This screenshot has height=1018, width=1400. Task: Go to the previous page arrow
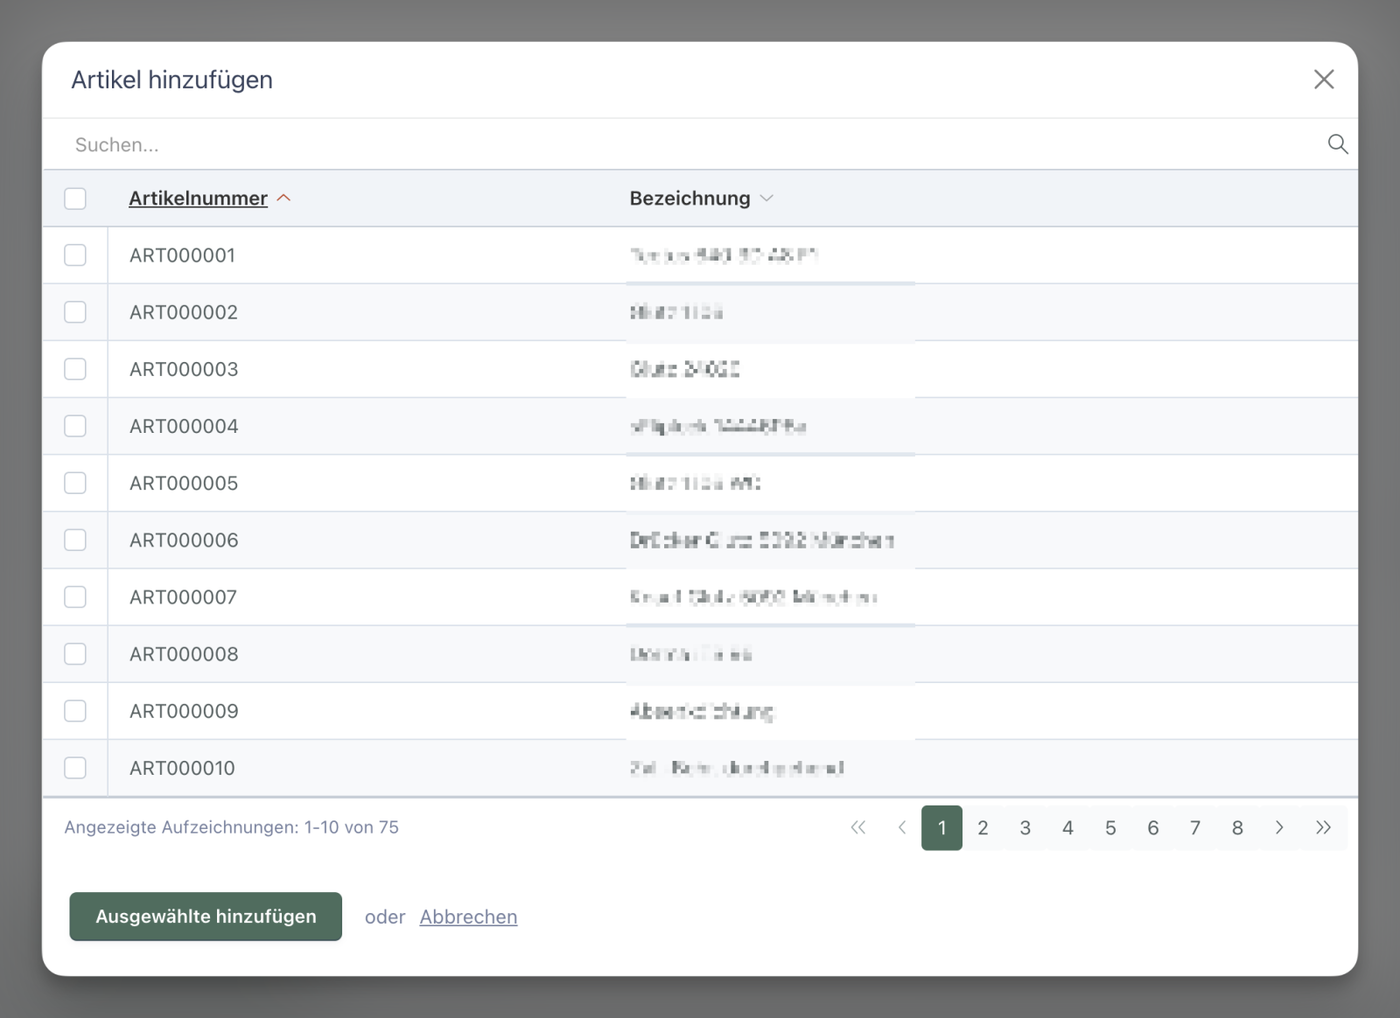point(901,828)
